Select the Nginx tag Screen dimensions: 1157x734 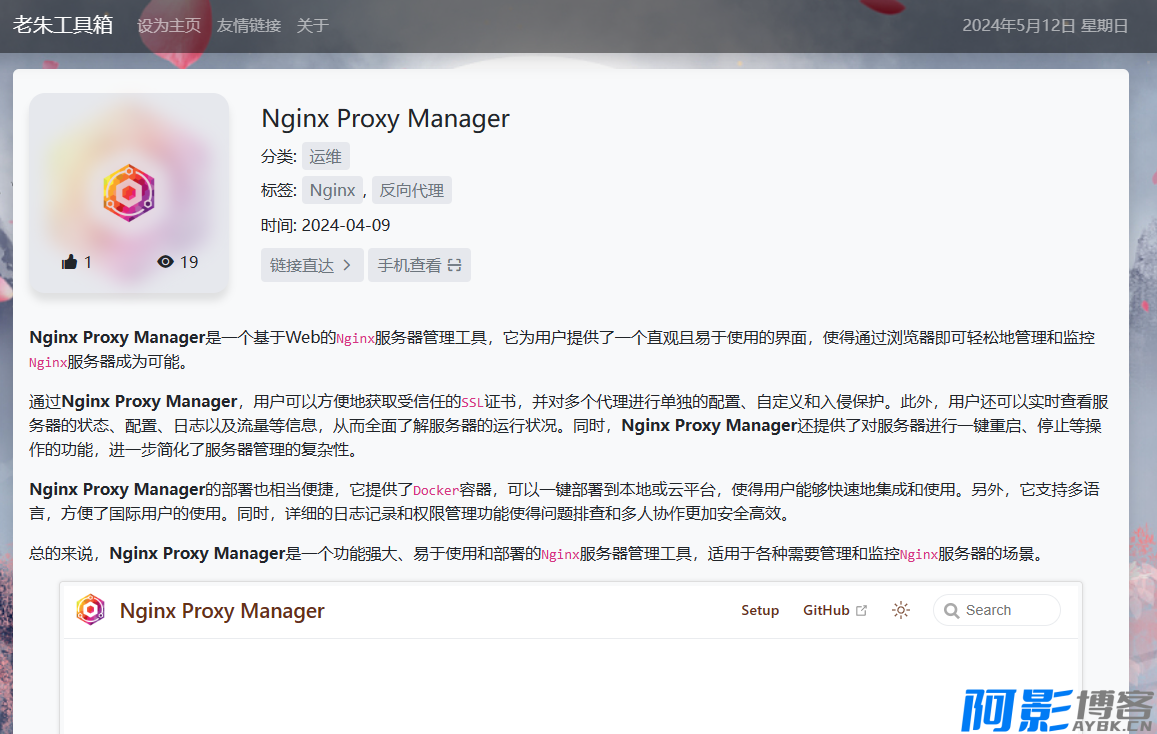[x=332, y=190]
